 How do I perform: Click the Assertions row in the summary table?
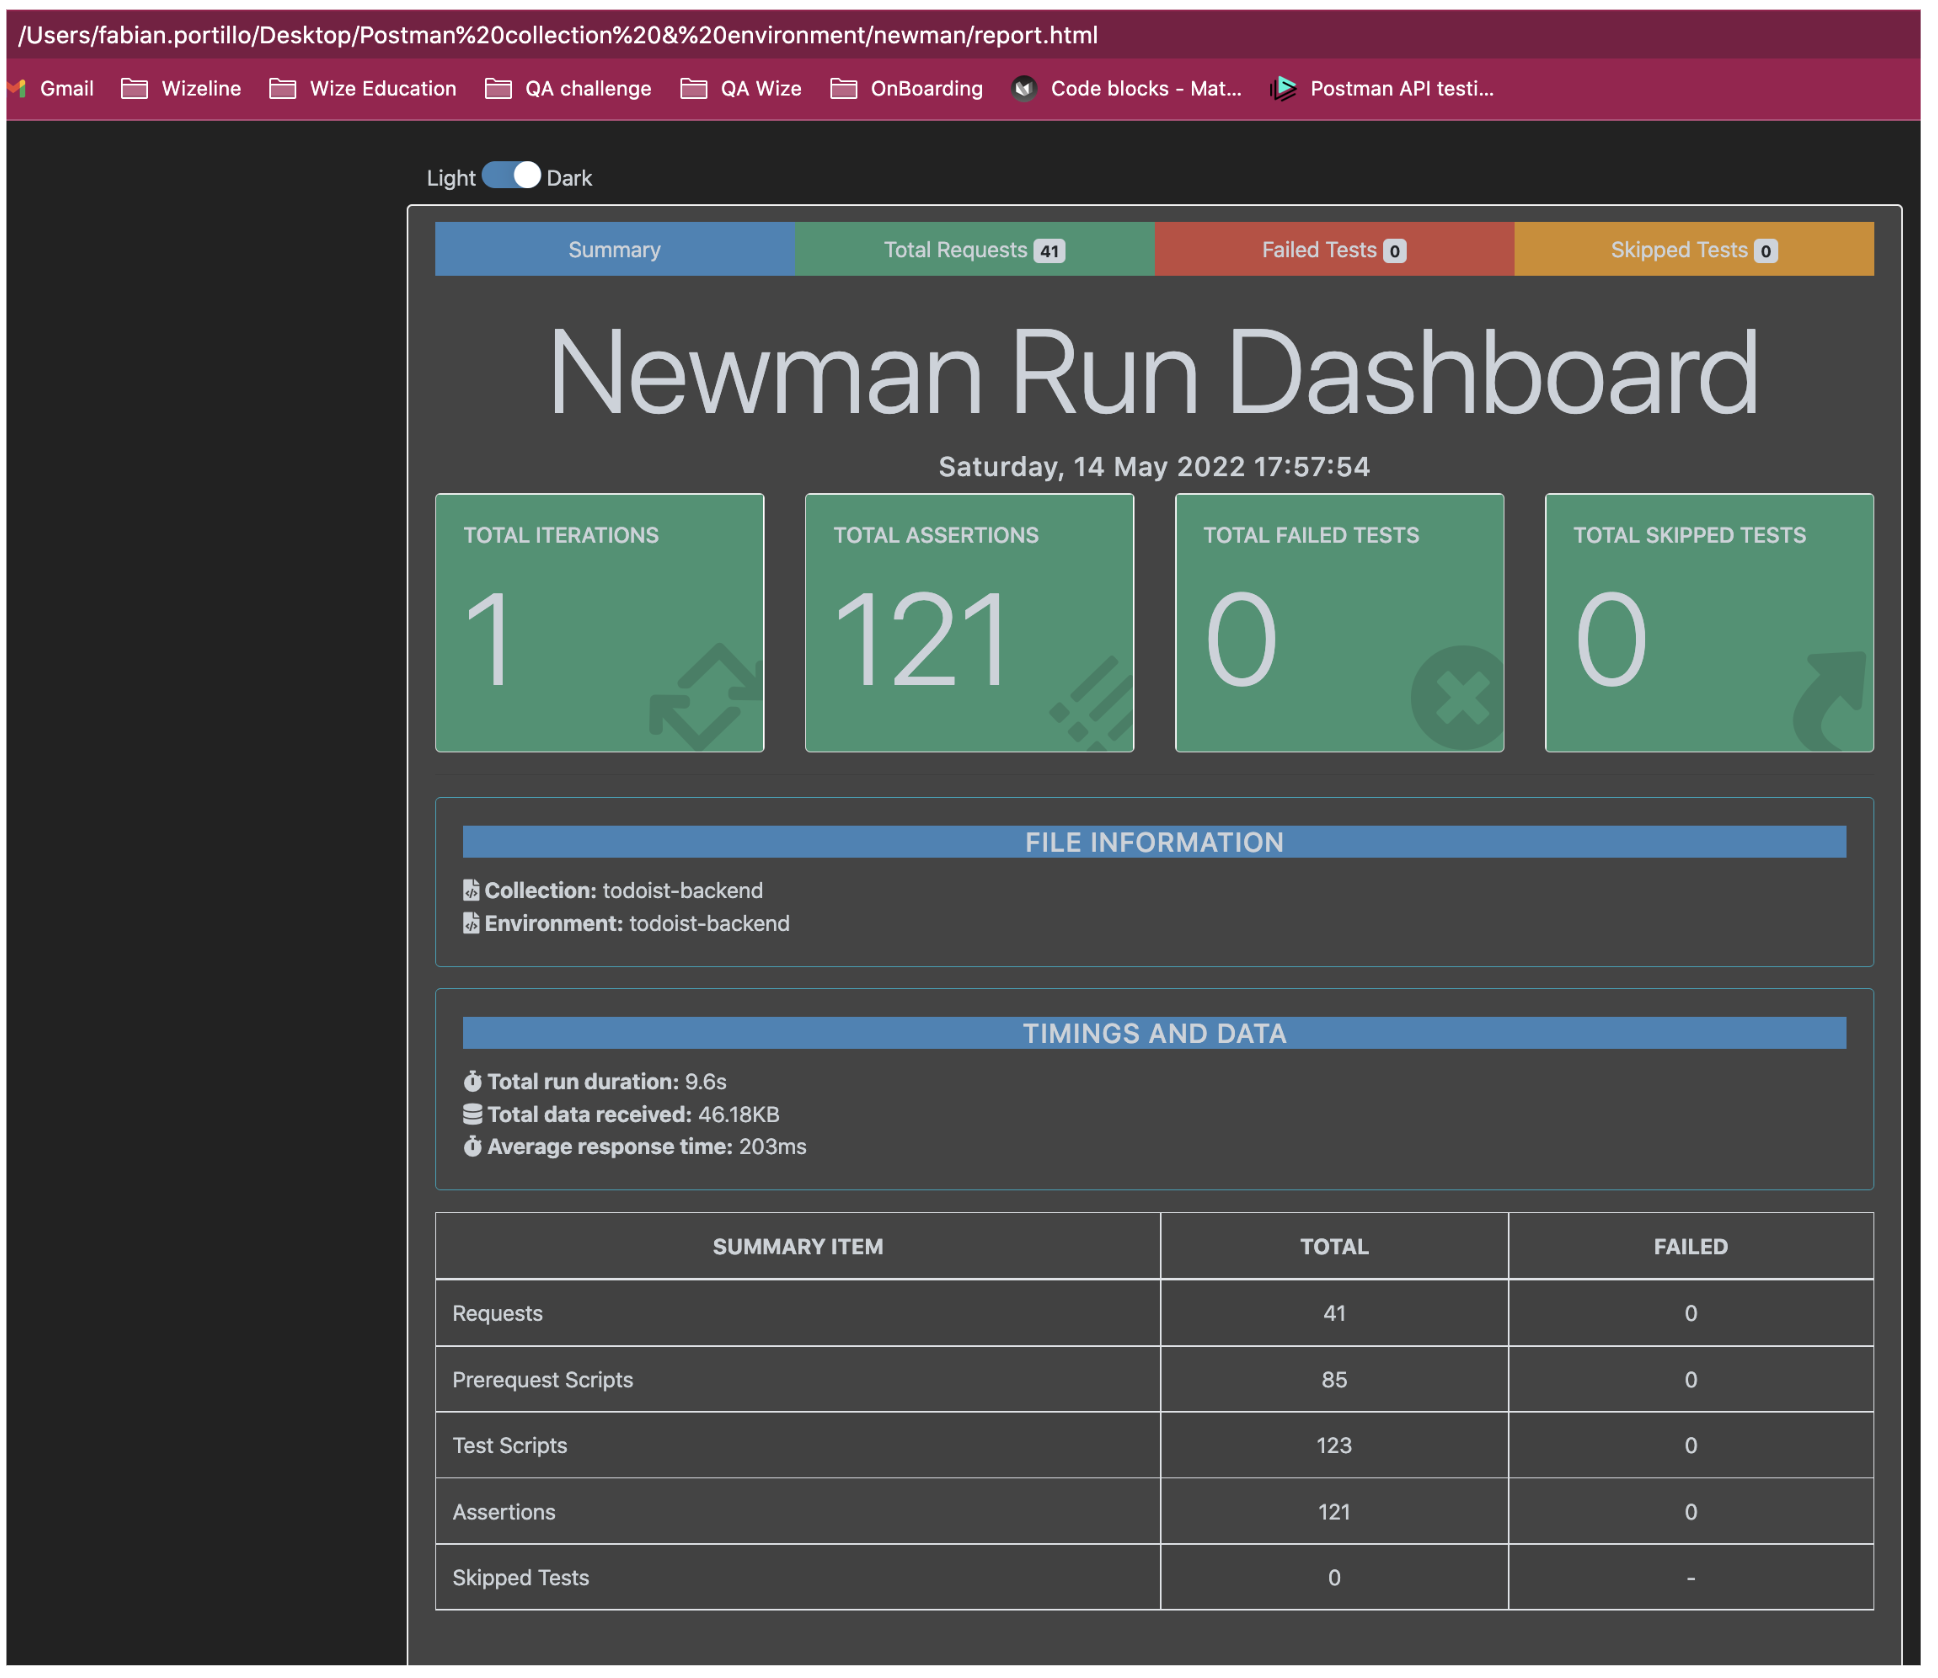[x=504, y=1511]
